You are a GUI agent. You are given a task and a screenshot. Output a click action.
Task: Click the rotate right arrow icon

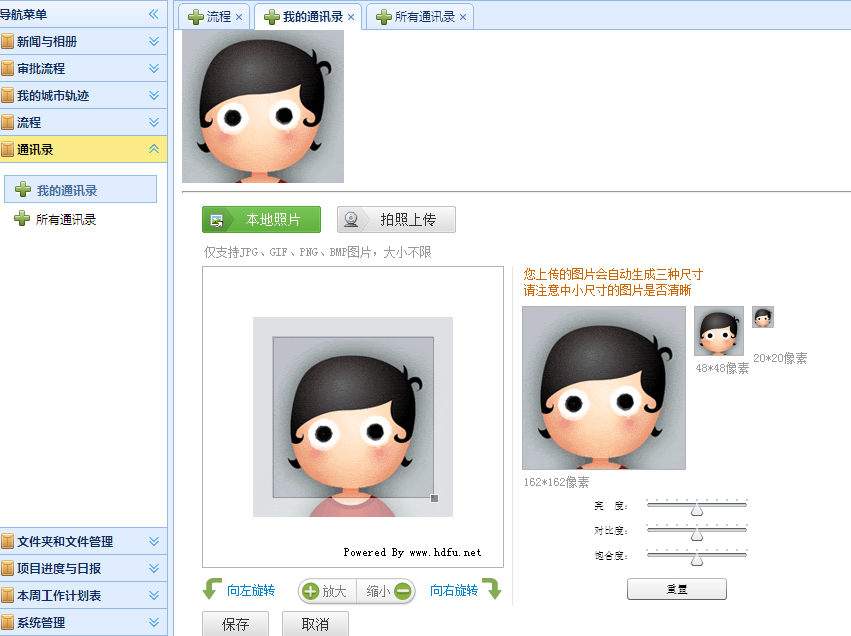(491, 589)
